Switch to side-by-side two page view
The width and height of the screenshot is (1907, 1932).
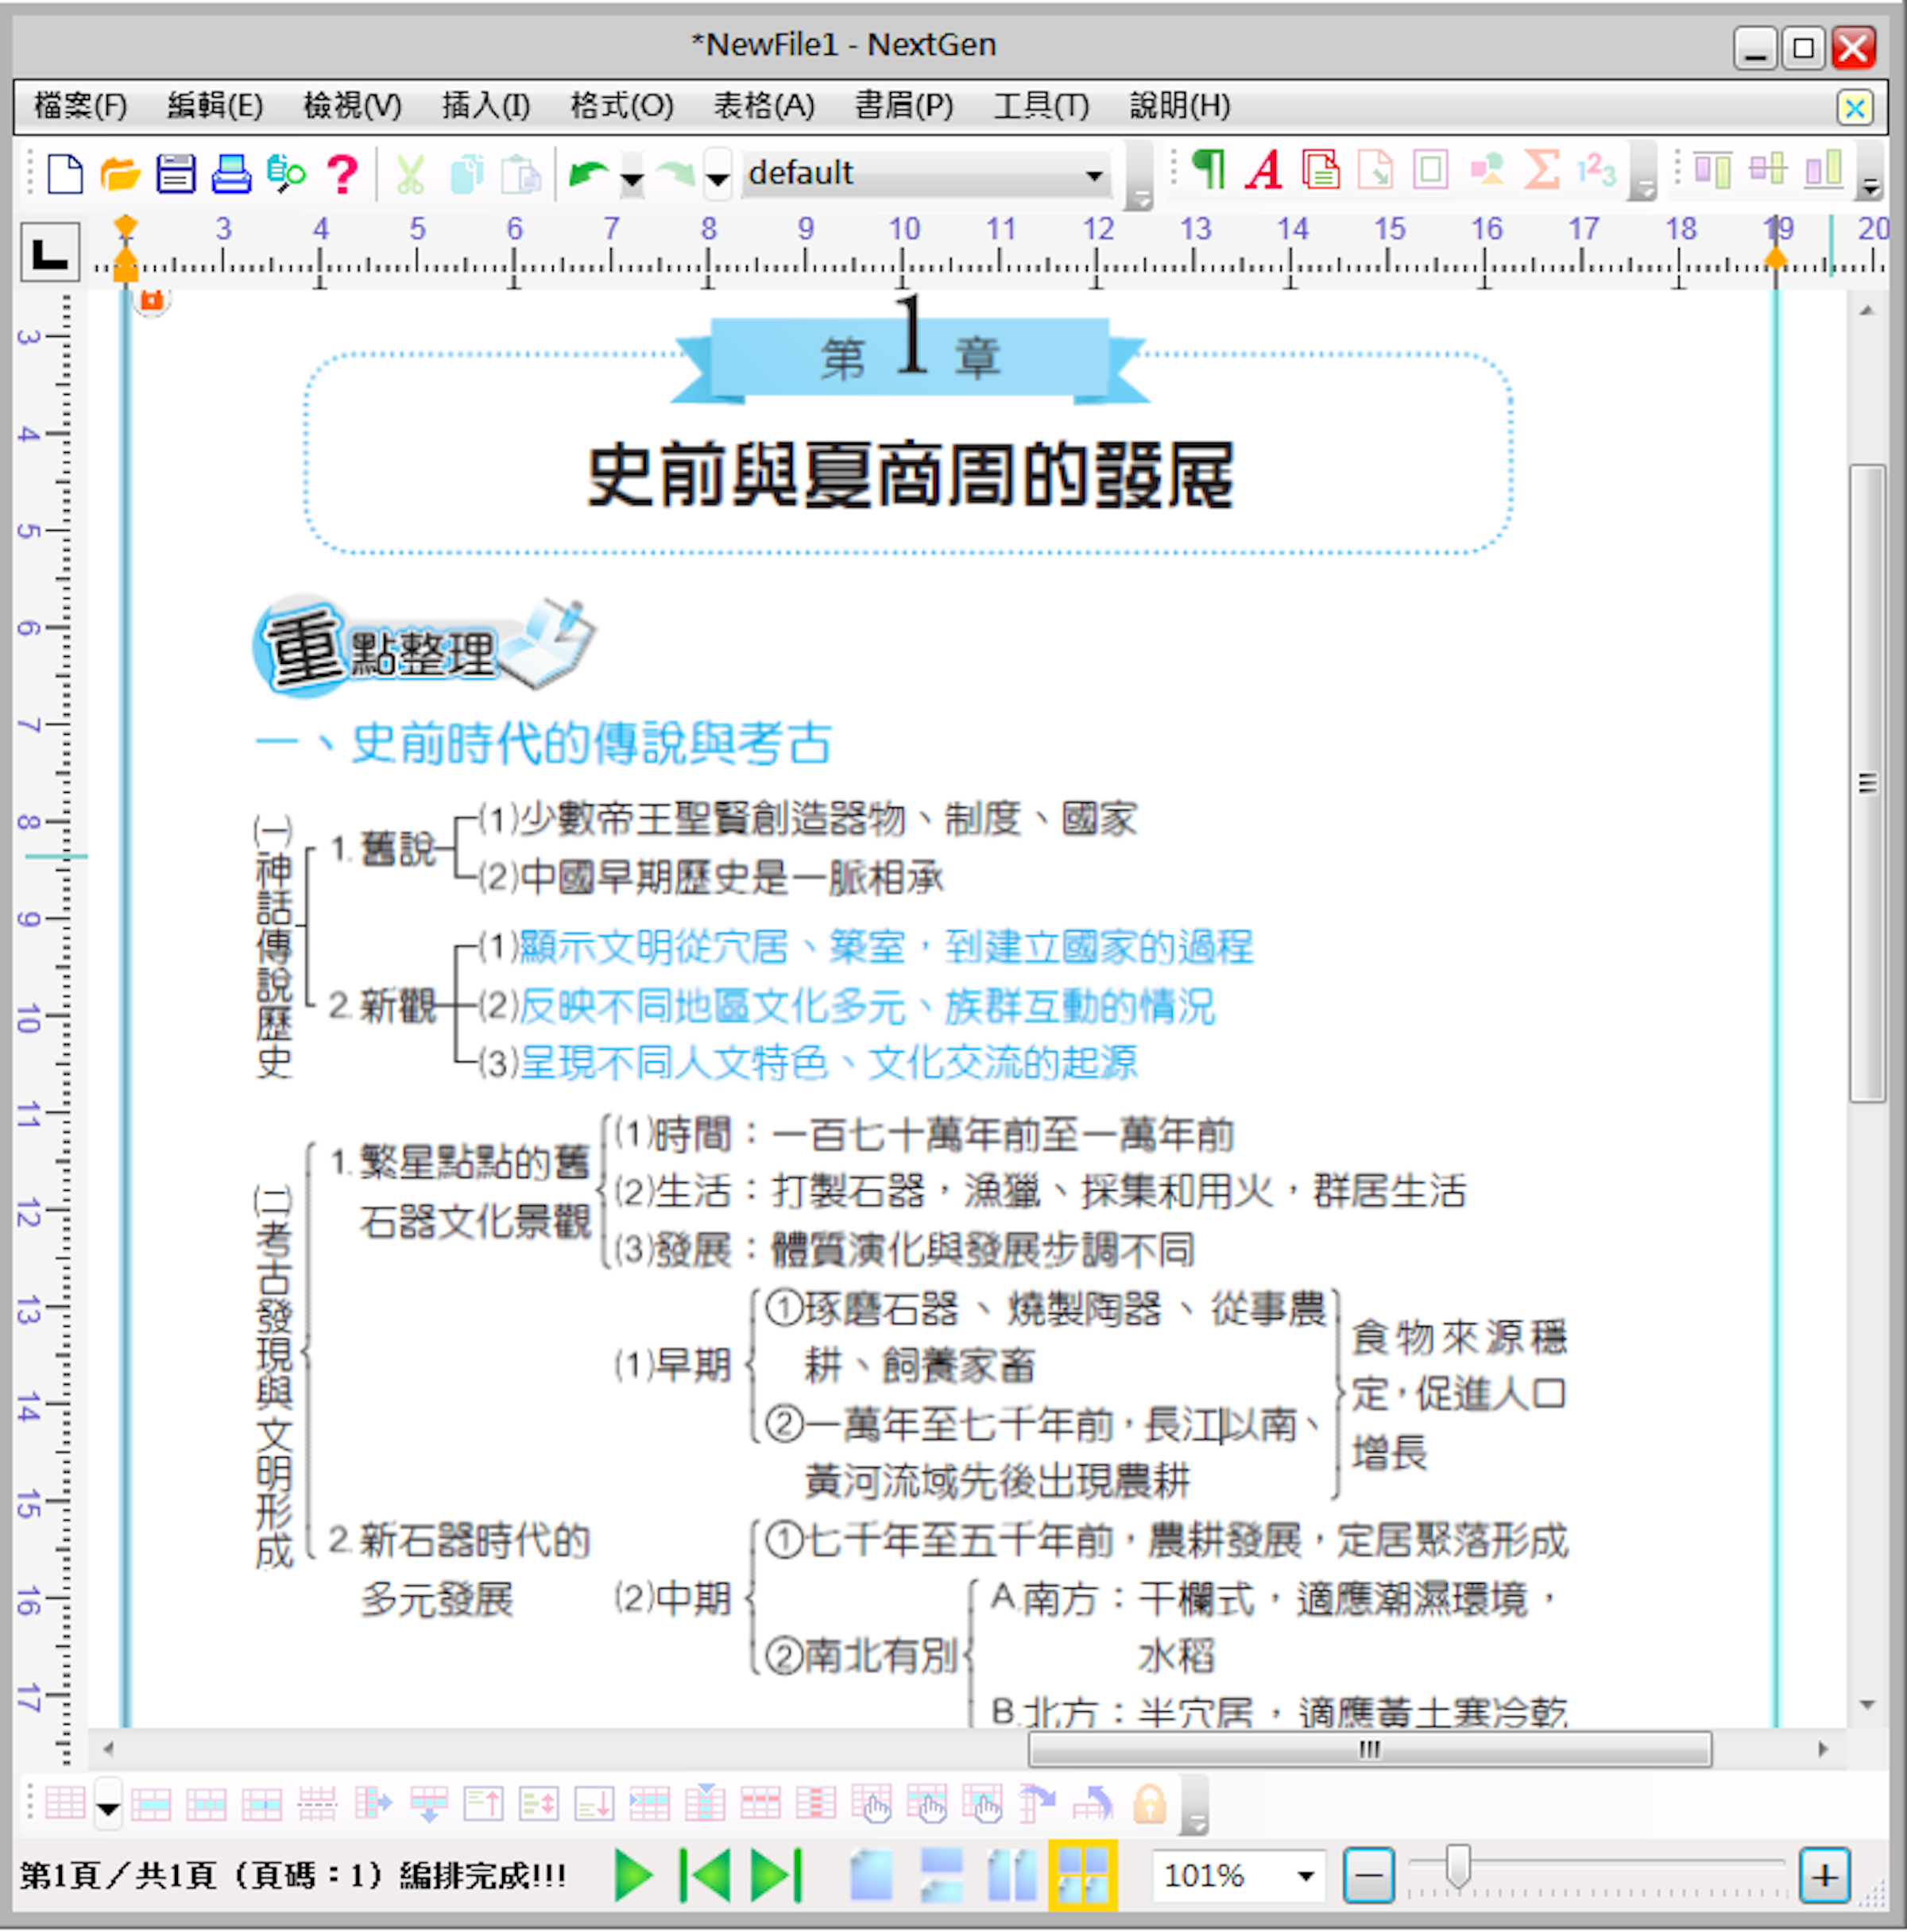[x=1012, y=1875]
